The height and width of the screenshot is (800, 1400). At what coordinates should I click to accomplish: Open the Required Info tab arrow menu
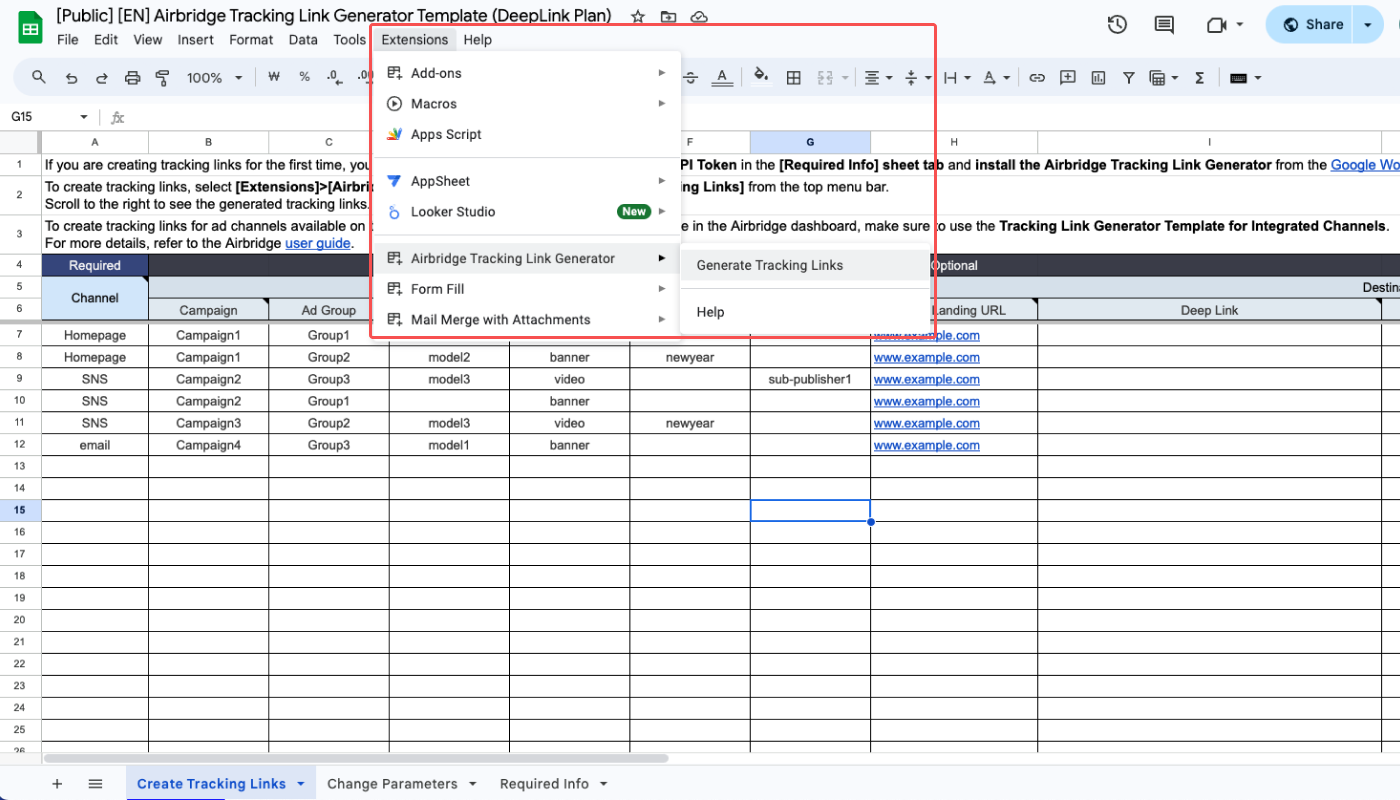click(x=603, y=784)
